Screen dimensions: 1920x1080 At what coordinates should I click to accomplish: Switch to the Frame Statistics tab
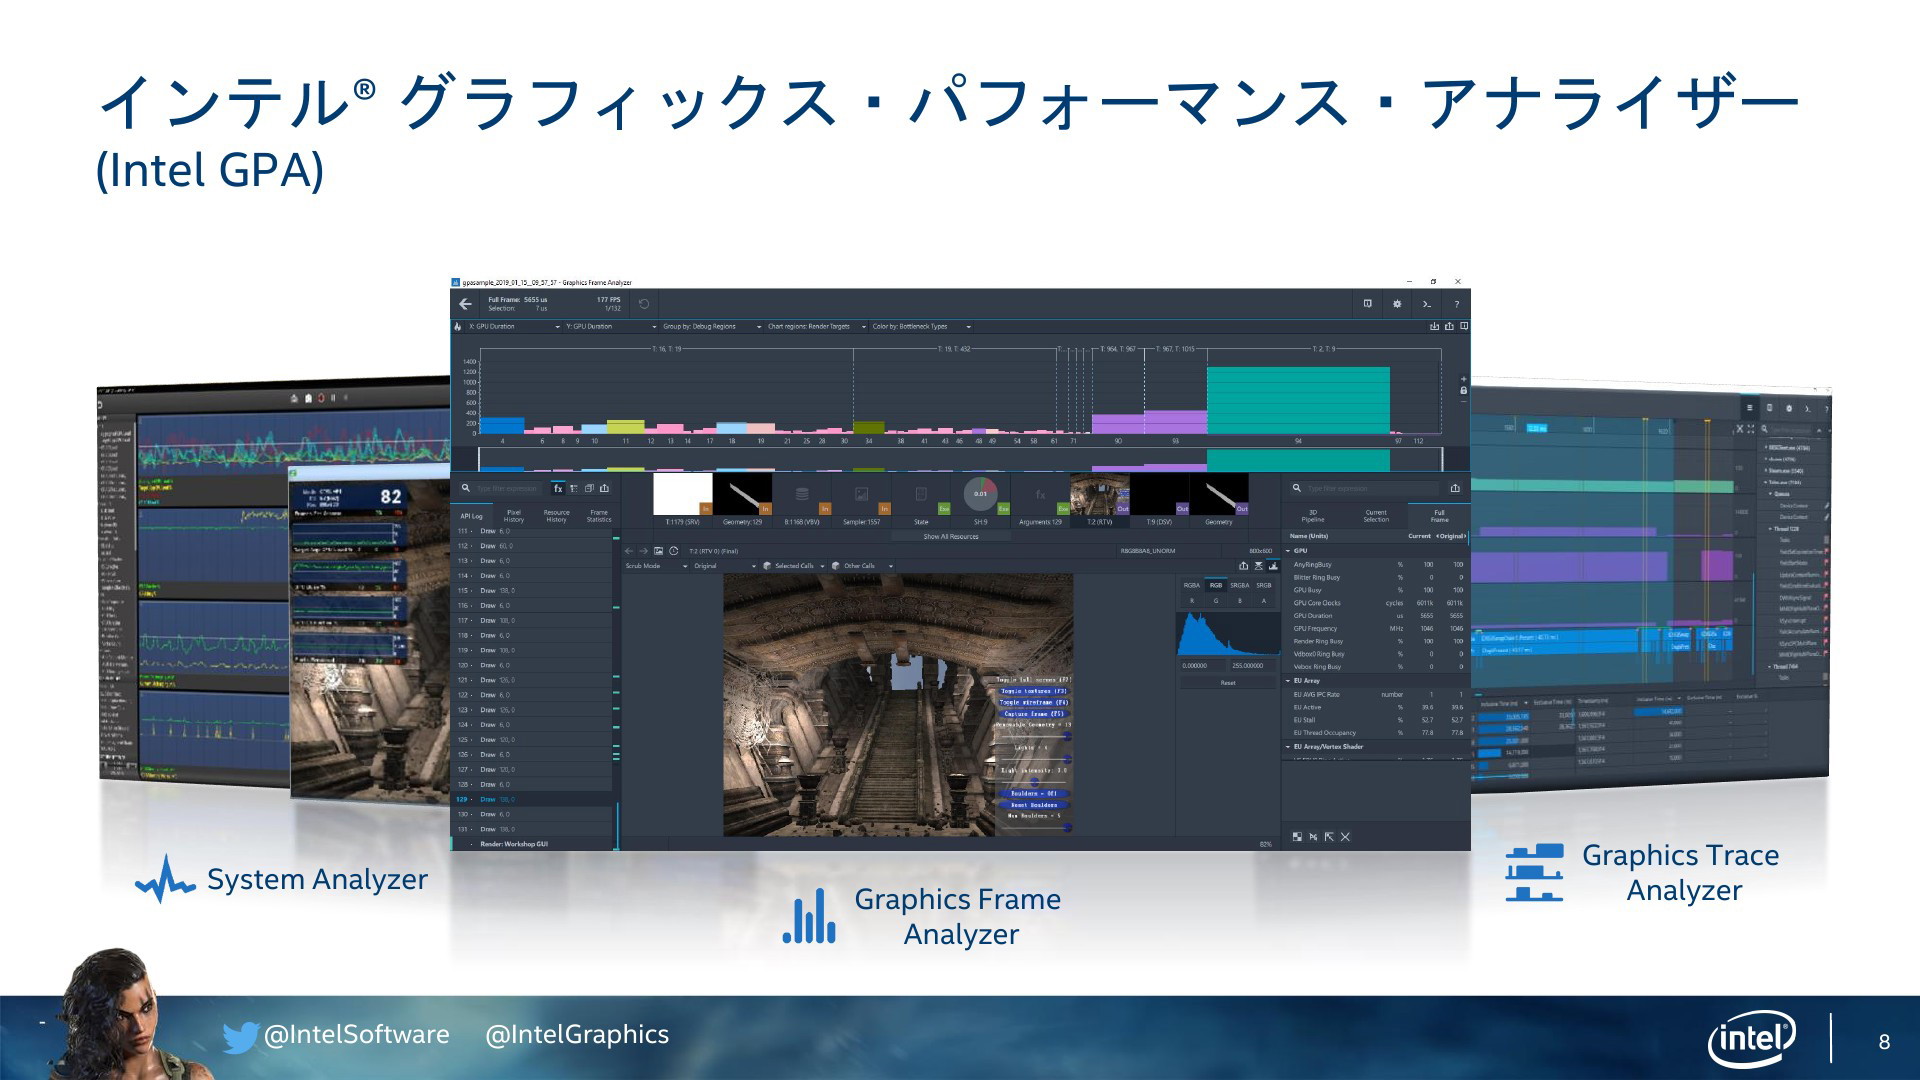(x=599, y=516)
